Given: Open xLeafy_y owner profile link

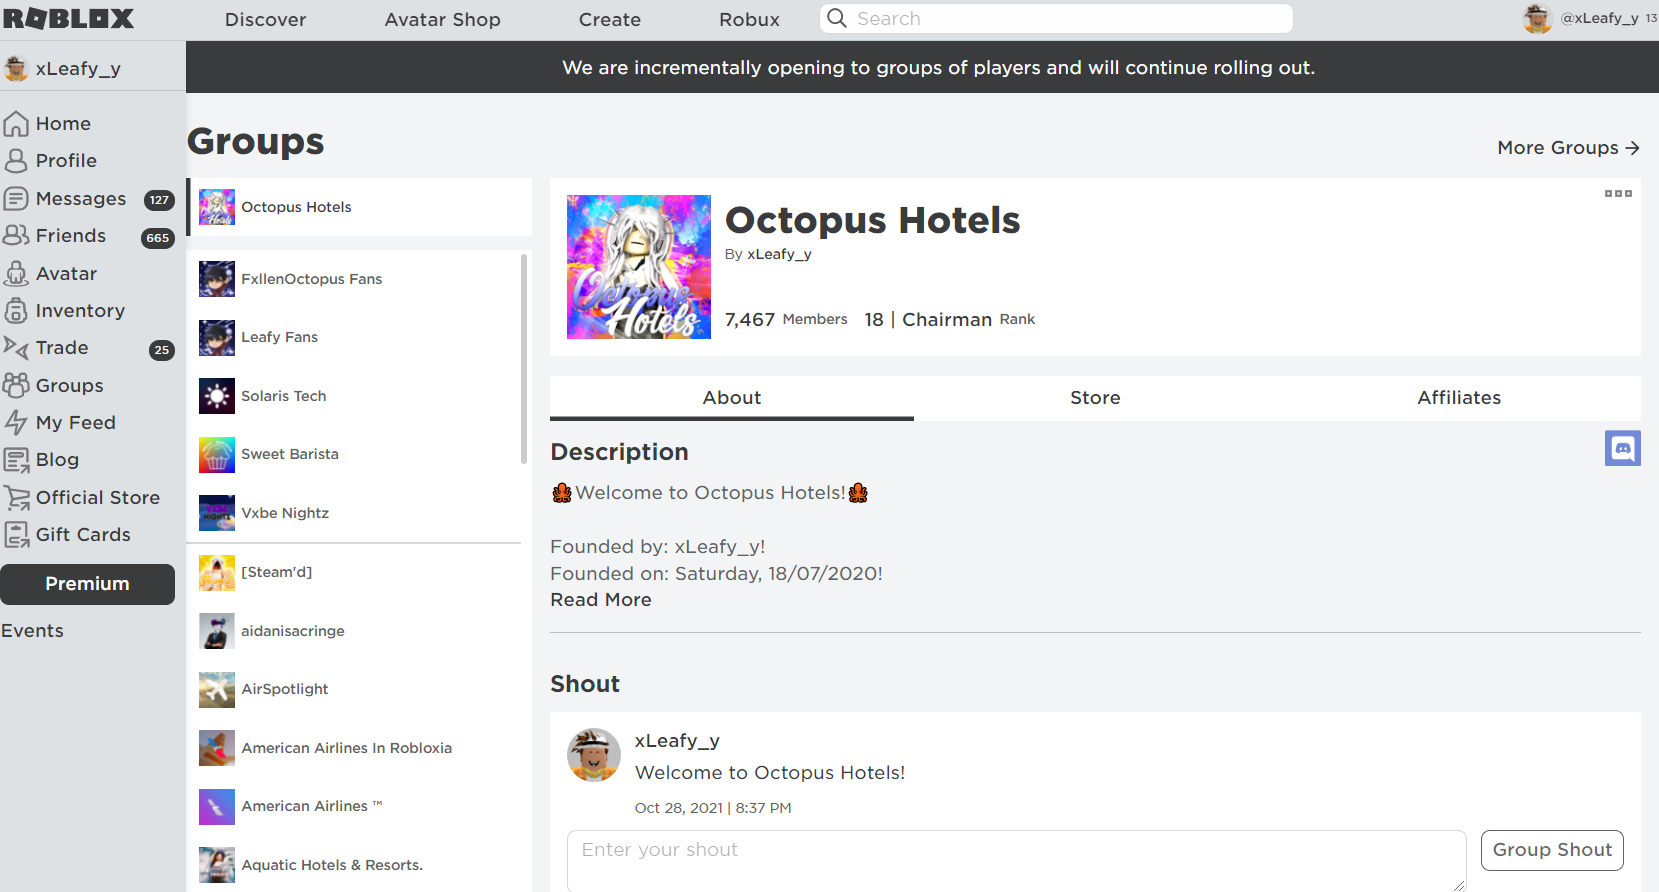Looking at the screenshot, I should tap(779, 254).
